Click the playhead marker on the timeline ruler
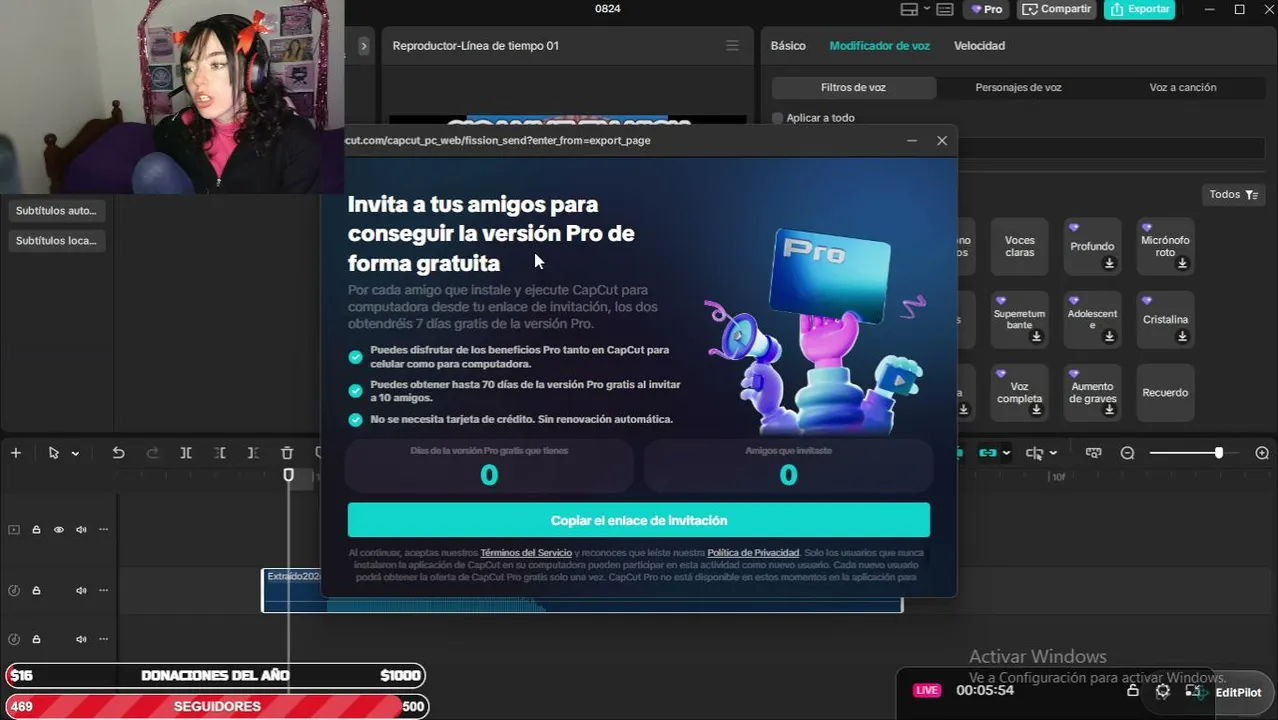Screen dimensions: 1278x720 [x=288, y=475]
